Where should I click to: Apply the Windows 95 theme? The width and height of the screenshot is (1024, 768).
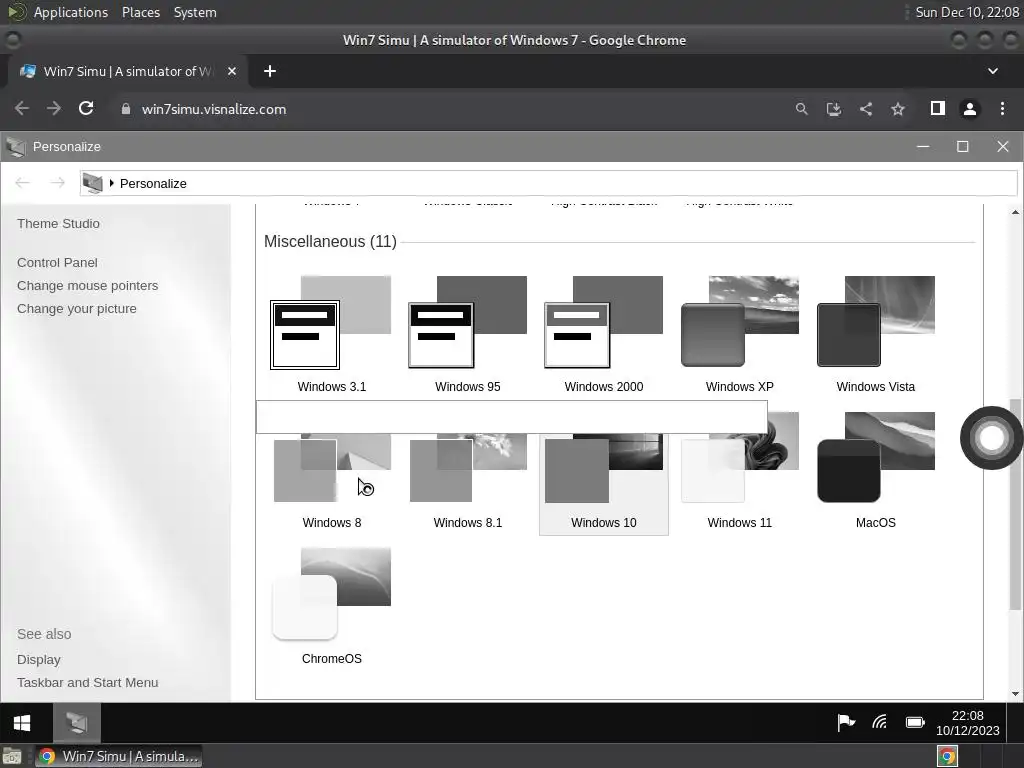tap(468, 334)
